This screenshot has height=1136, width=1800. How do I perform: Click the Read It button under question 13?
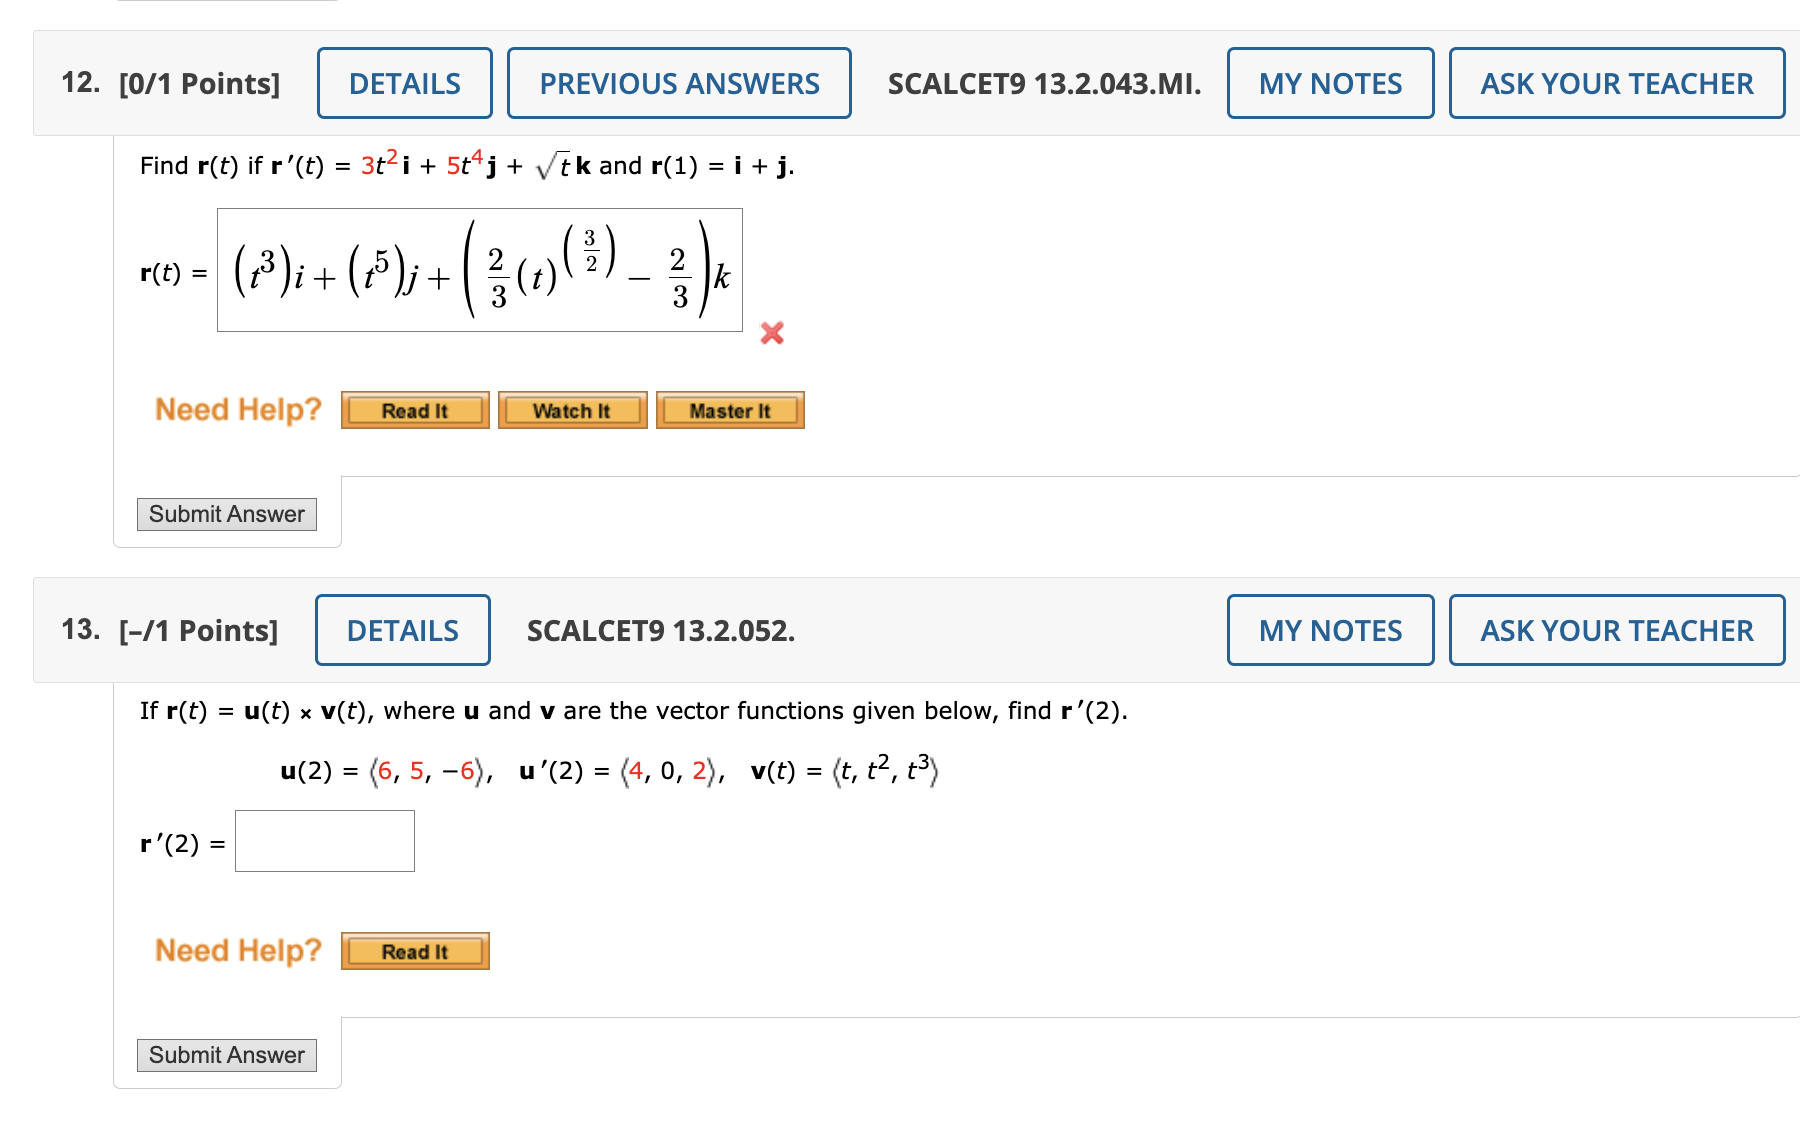414,951
